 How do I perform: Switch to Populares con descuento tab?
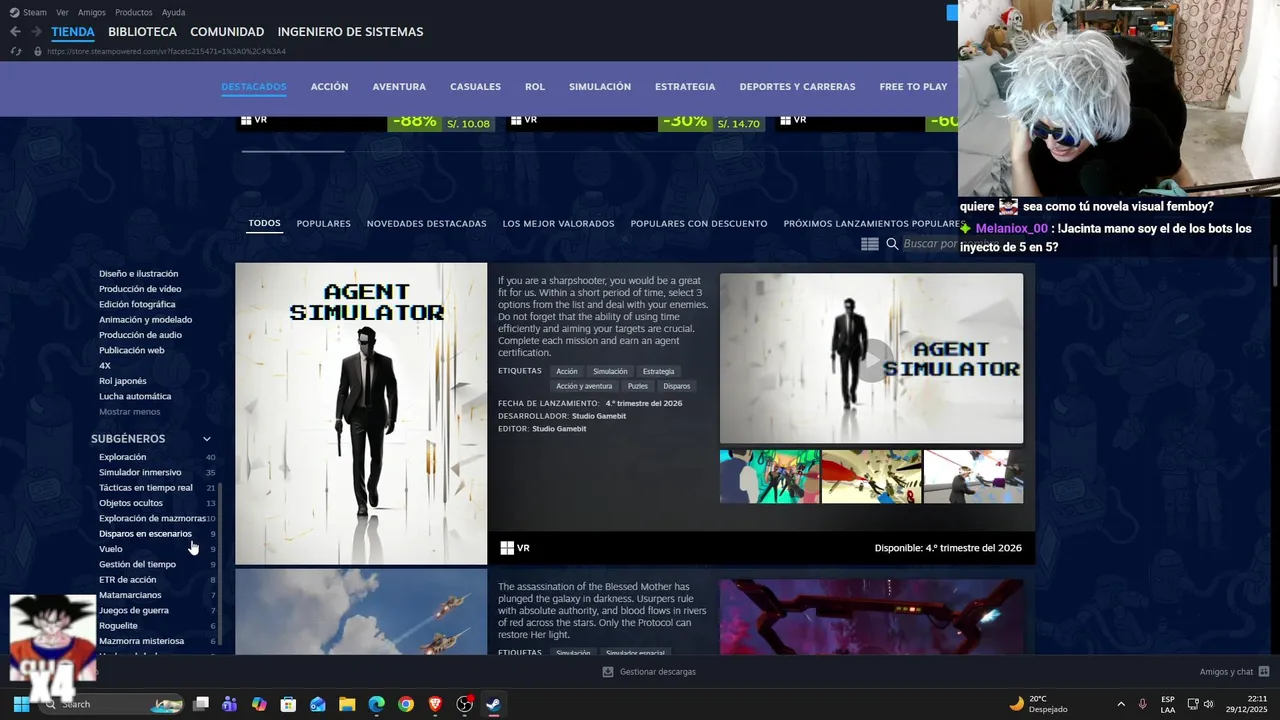[x=699, y=224]
